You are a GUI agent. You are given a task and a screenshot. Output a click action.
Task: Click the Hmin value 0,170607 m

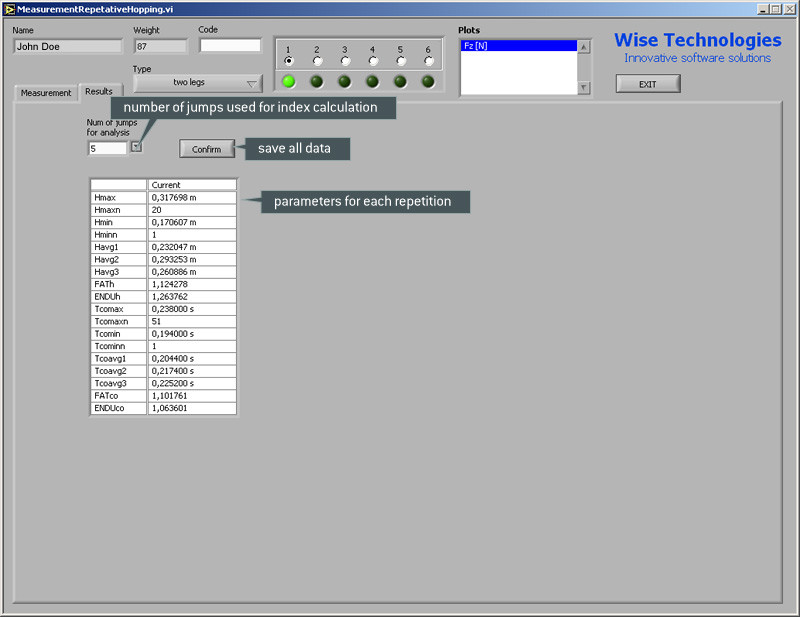(x=192, y=223)
